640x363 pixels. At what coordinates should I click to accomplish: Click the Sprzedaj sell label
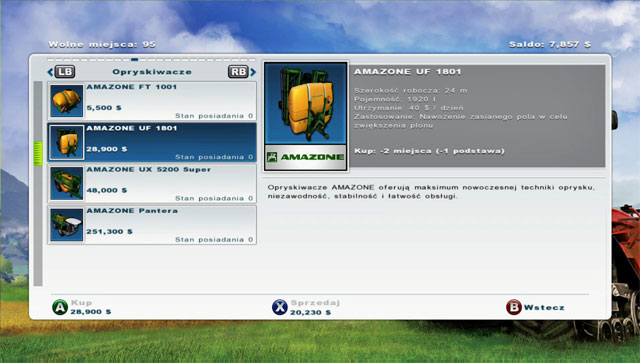[x=315, y=303]
